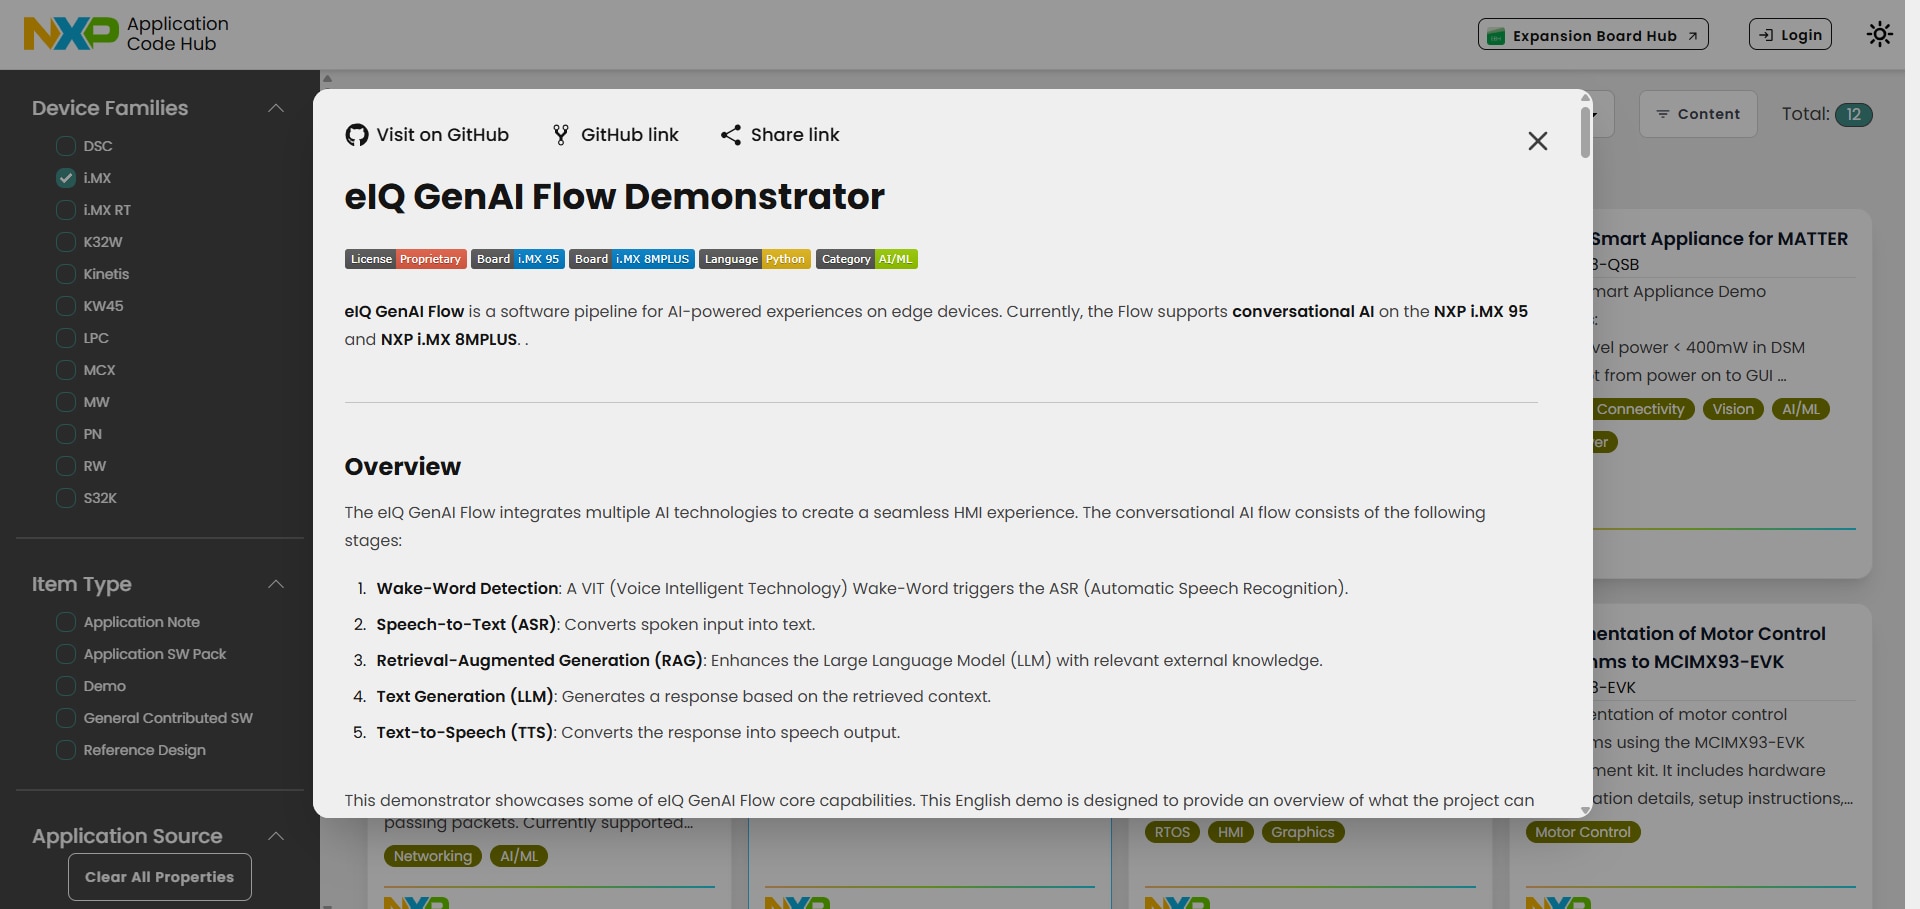The height and width of the screenshot is (909, 1920).
Task: Close the eIQ GenAI Flow Demonstrator dialog
Action: click(1537, 141)
